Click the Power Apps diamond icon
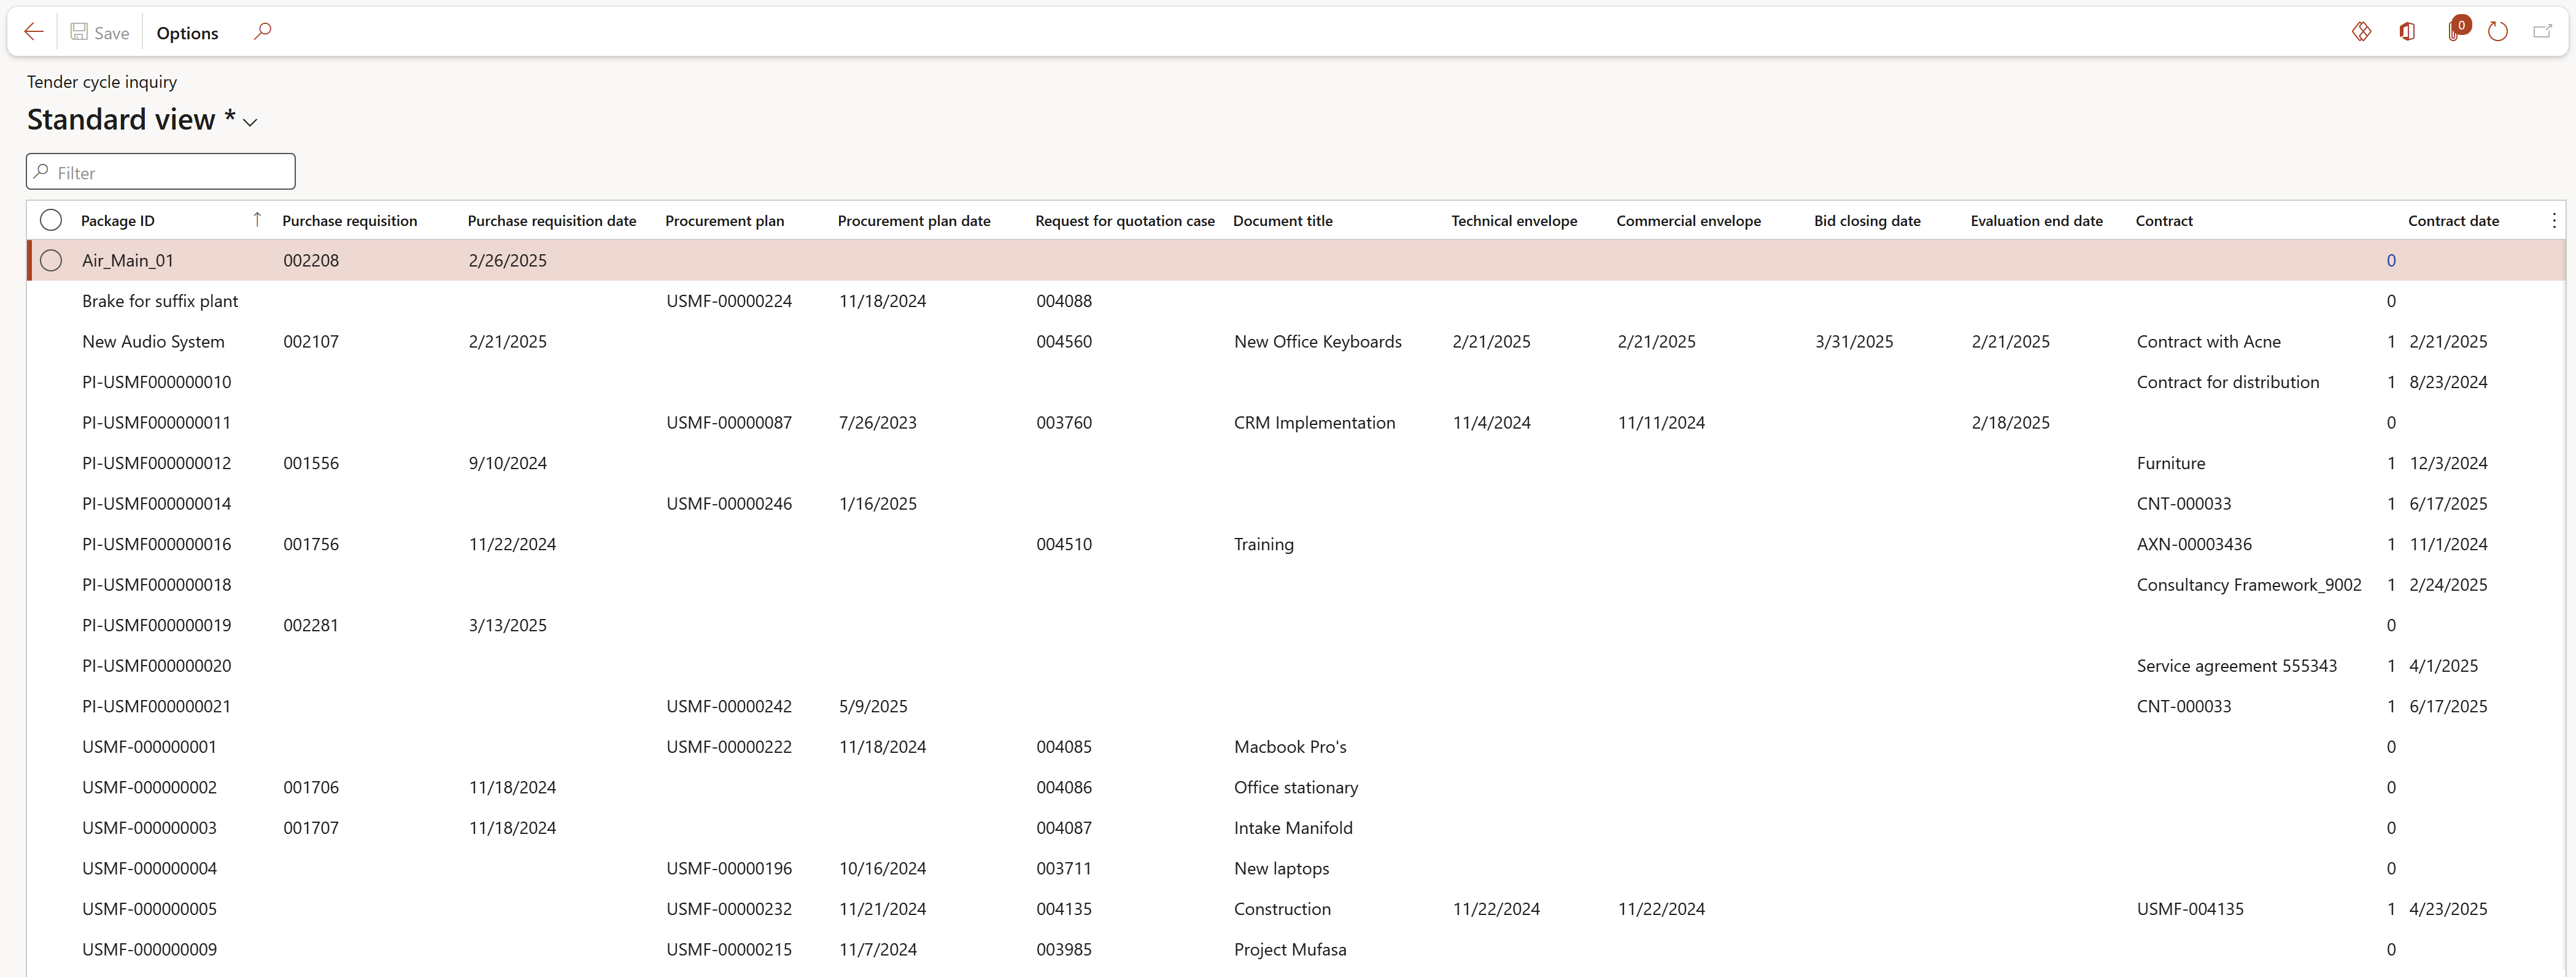 2361,32
